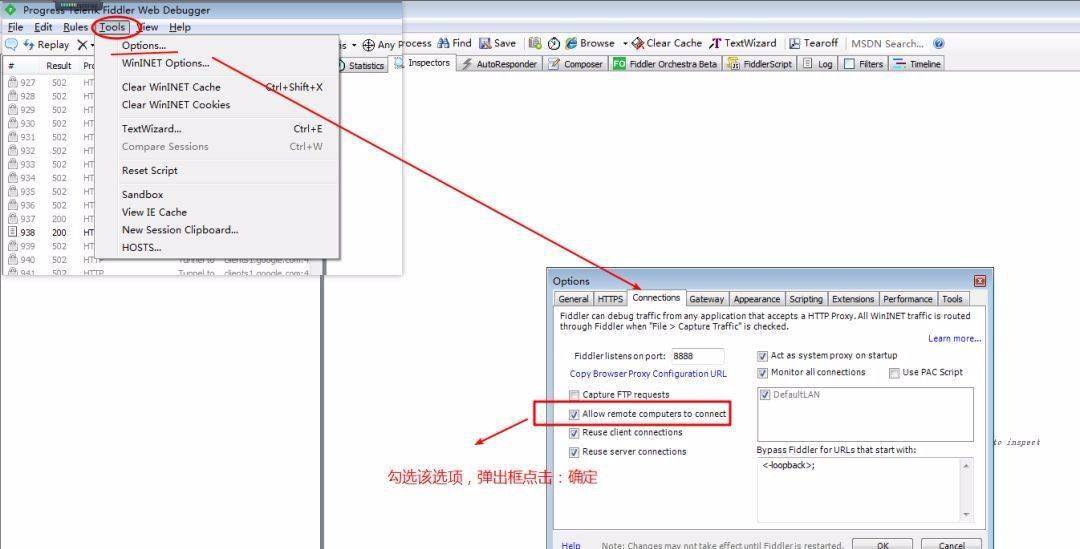Viewport: 1080px width, 549px height.
Task: Click the Help link in Options dialog
Action: click(571, 545)
